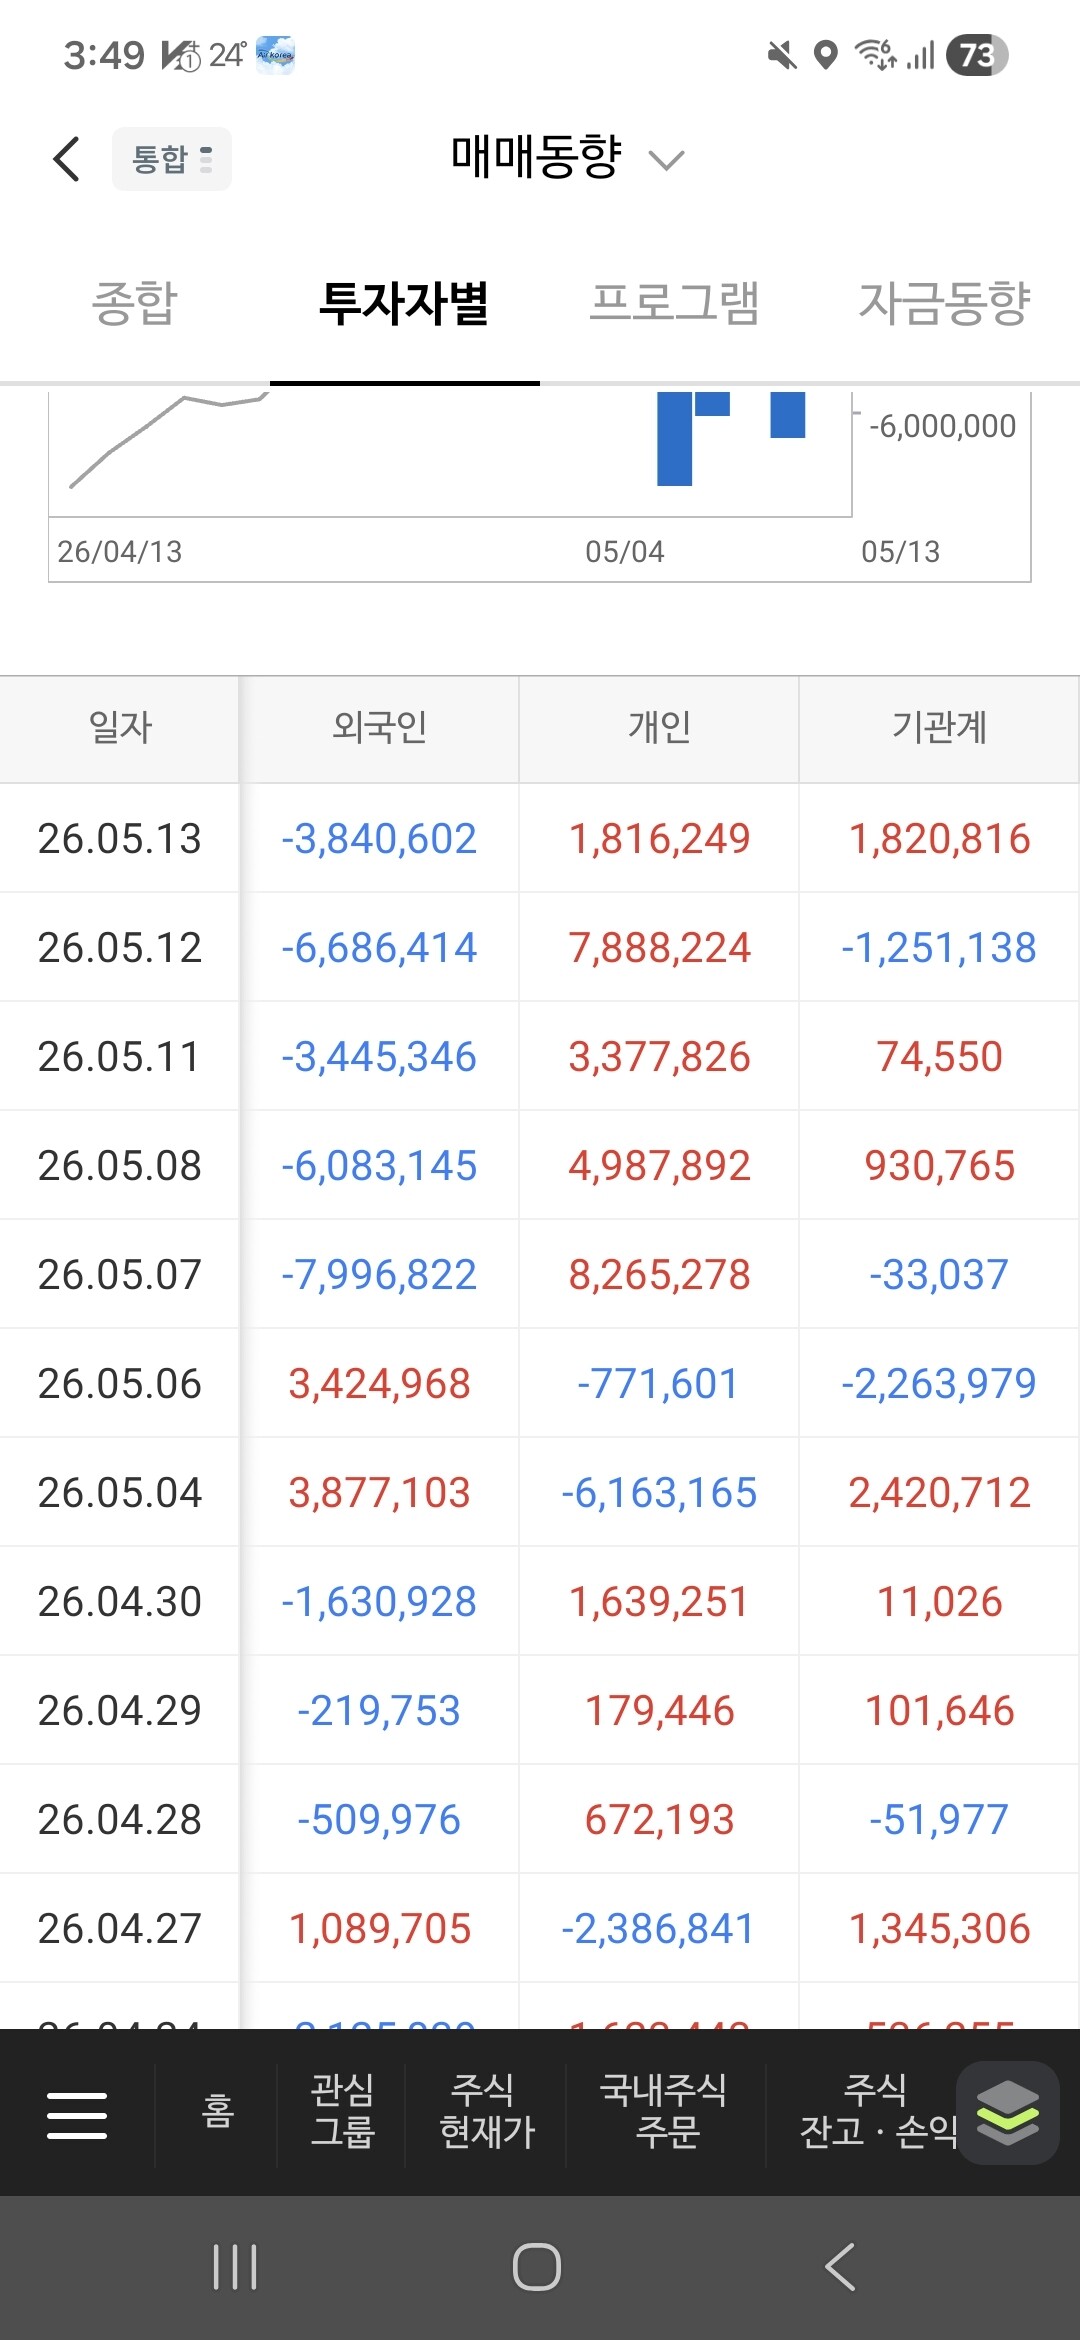Tap Android system back icon

(x=840, y=2267)
